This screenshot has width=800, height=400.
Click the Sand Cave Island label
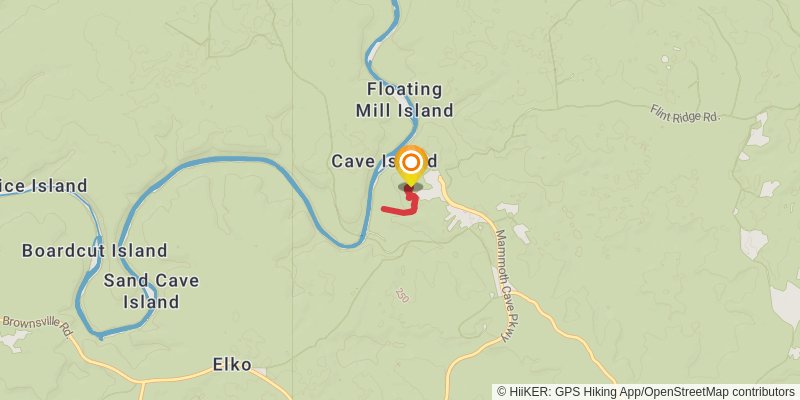151,291
